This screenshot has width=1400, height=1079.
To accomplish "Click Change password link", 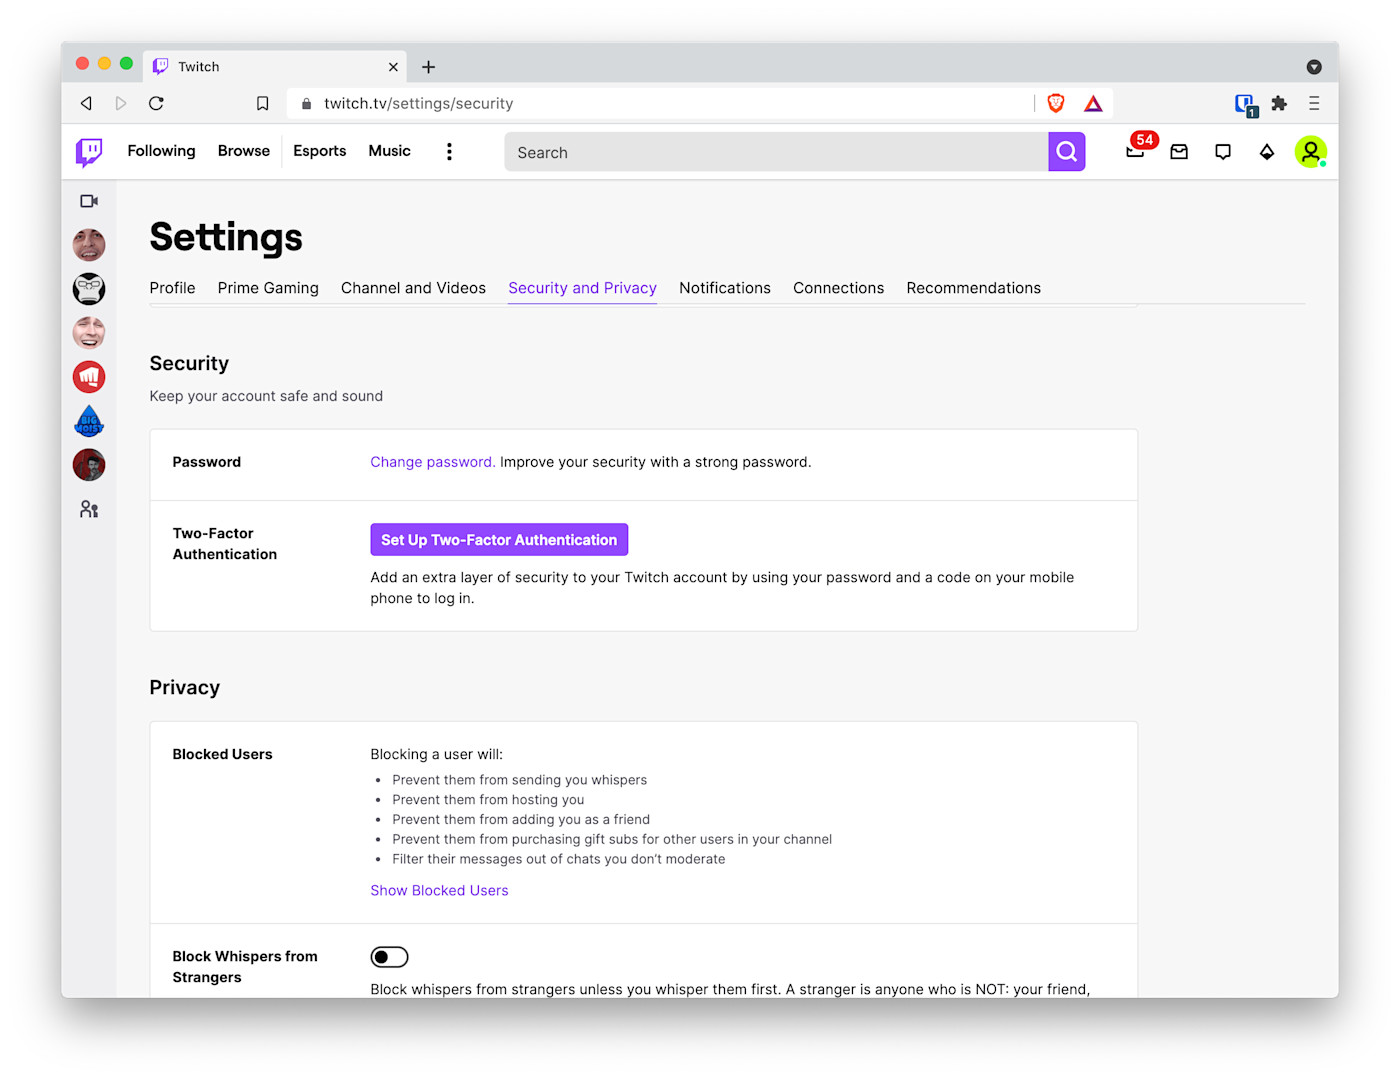I will 431,461.
